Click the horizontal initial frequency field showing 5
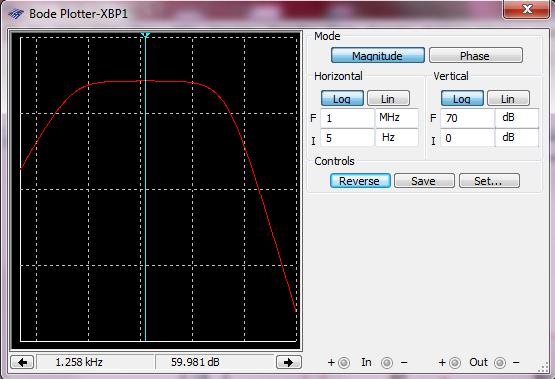555x379 pixels. (347, 138)
